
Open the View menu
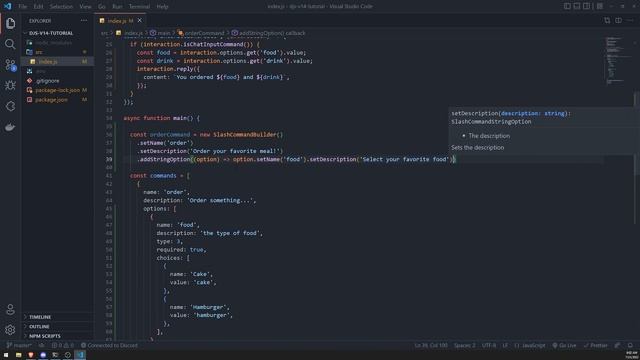(x=85, y=7)
